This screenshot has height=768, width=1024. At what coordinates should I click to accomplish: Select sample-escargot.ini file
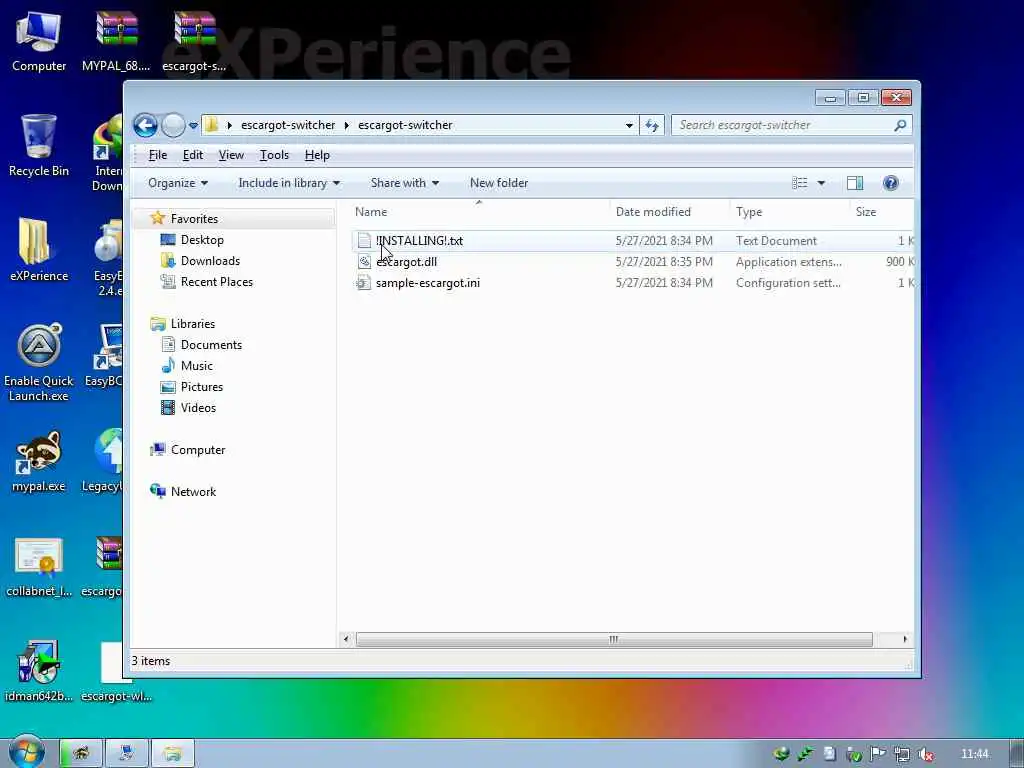(428, 283)
